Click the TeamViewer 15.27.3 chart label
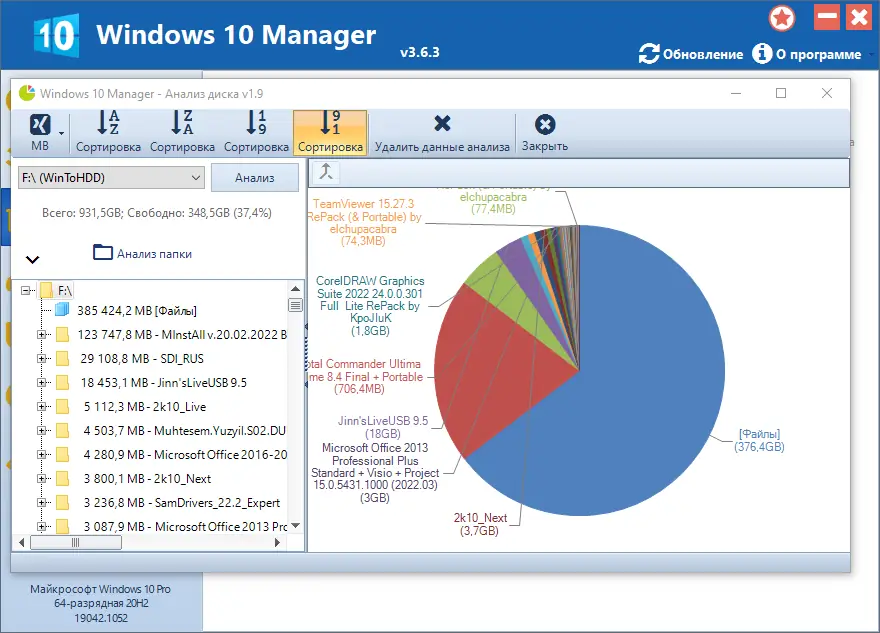 [x=364, y=222]
